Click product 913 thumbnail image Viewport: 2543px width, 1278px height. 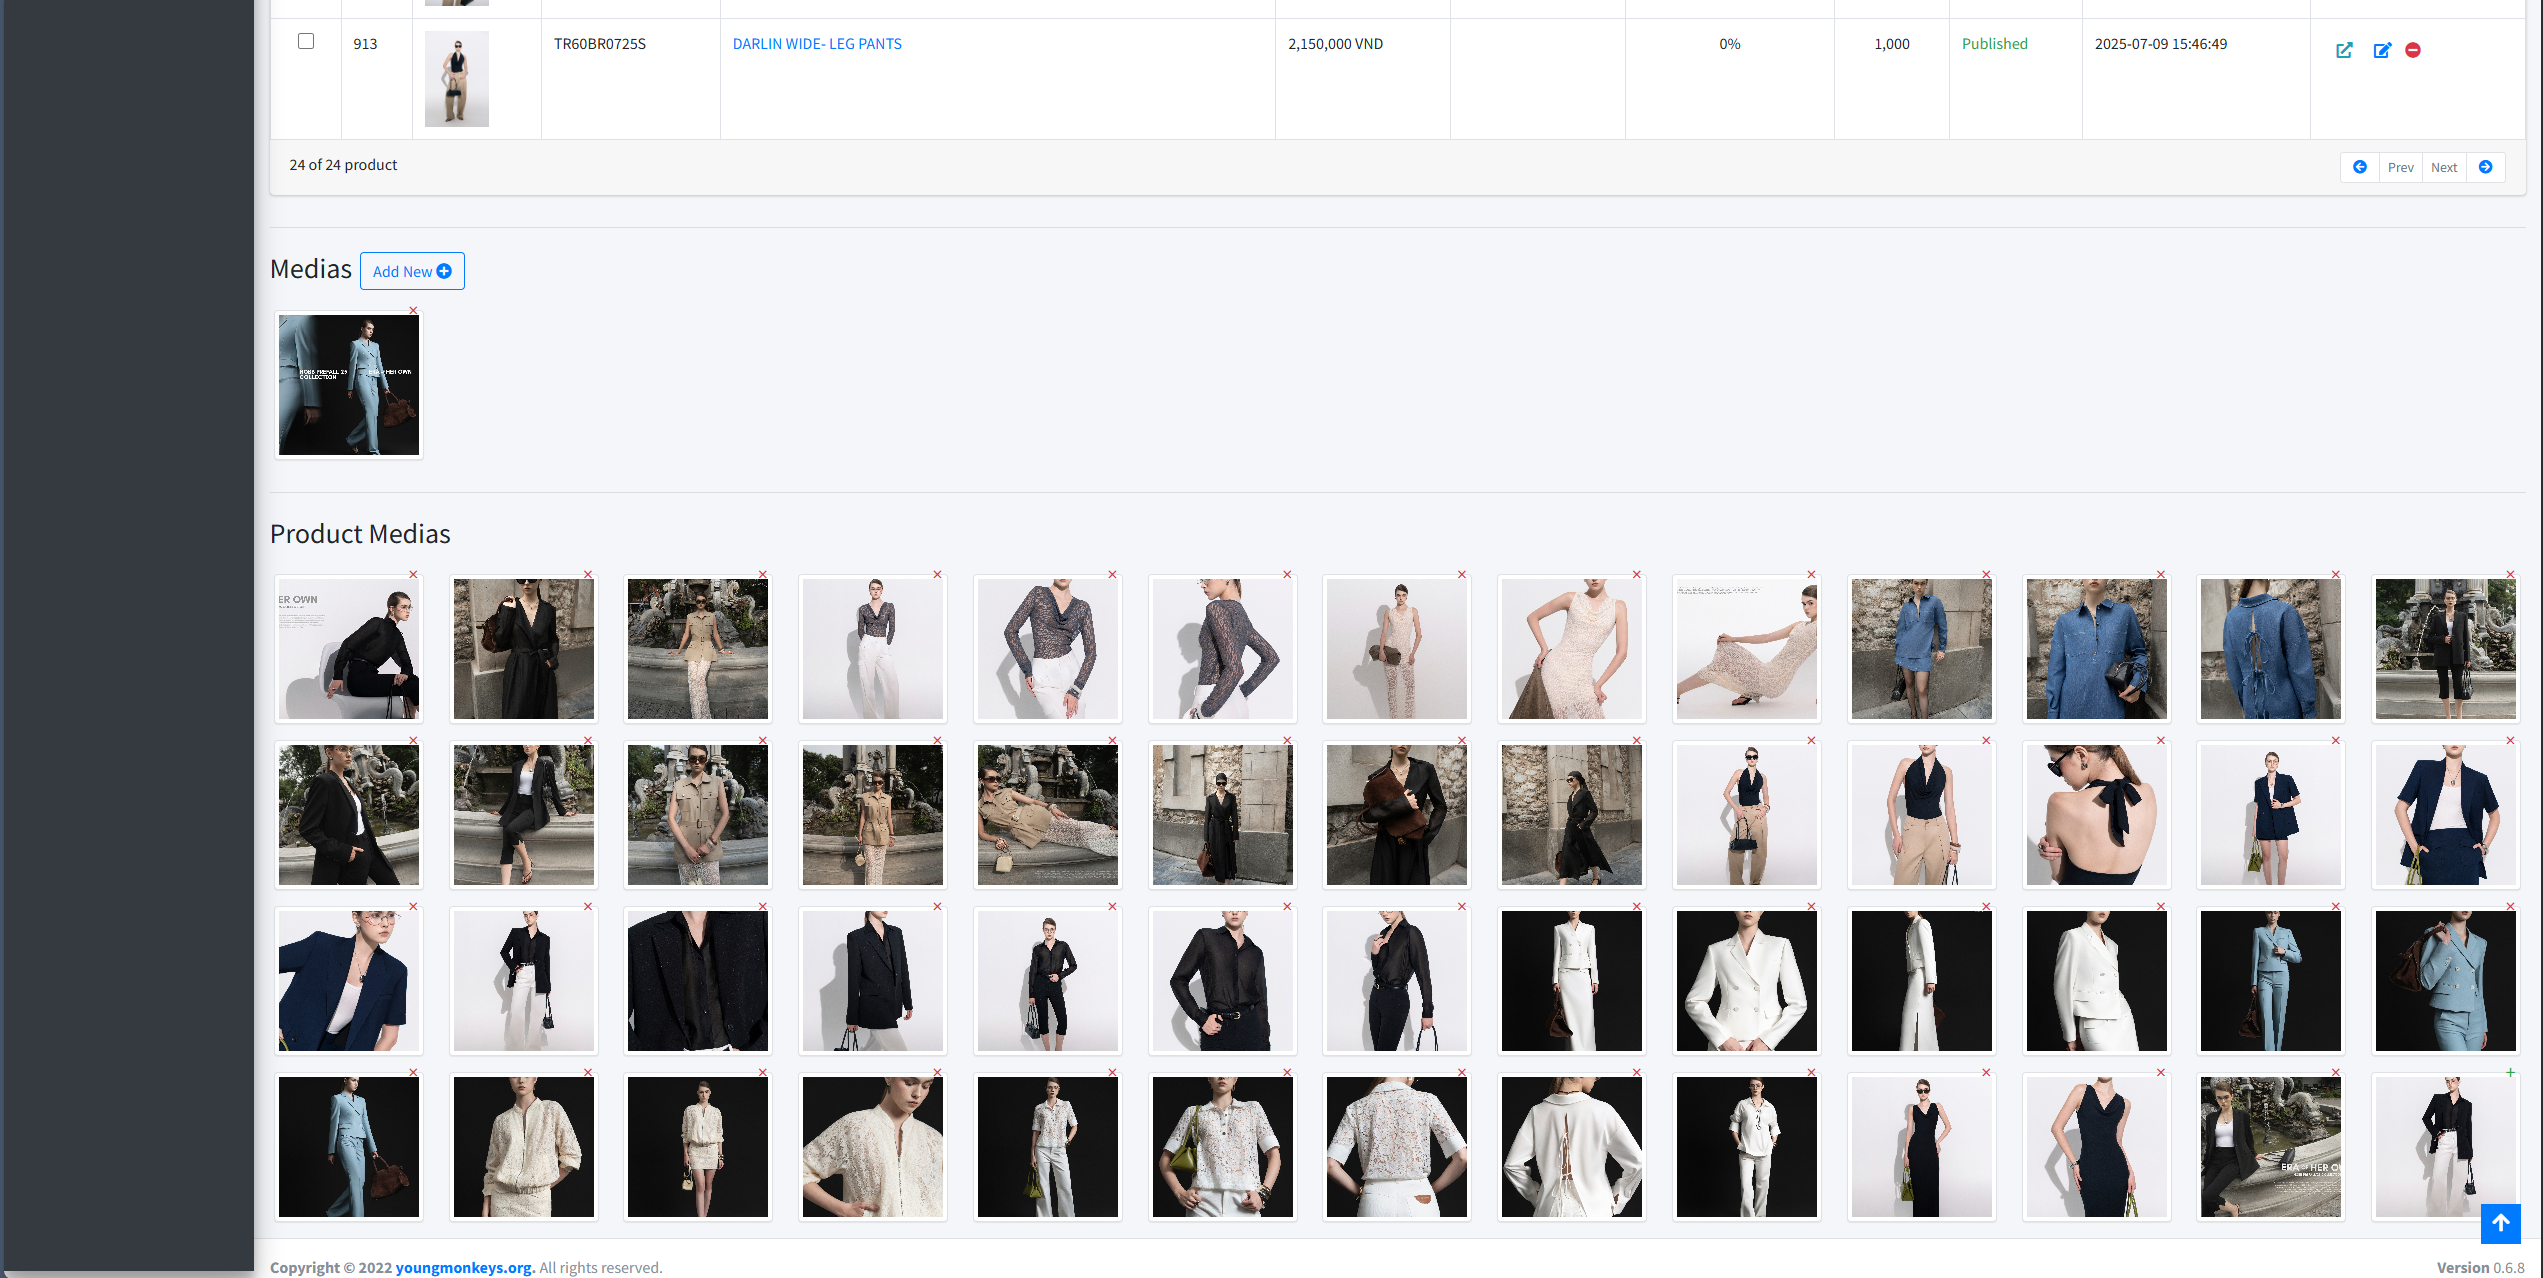coord(457,79)
